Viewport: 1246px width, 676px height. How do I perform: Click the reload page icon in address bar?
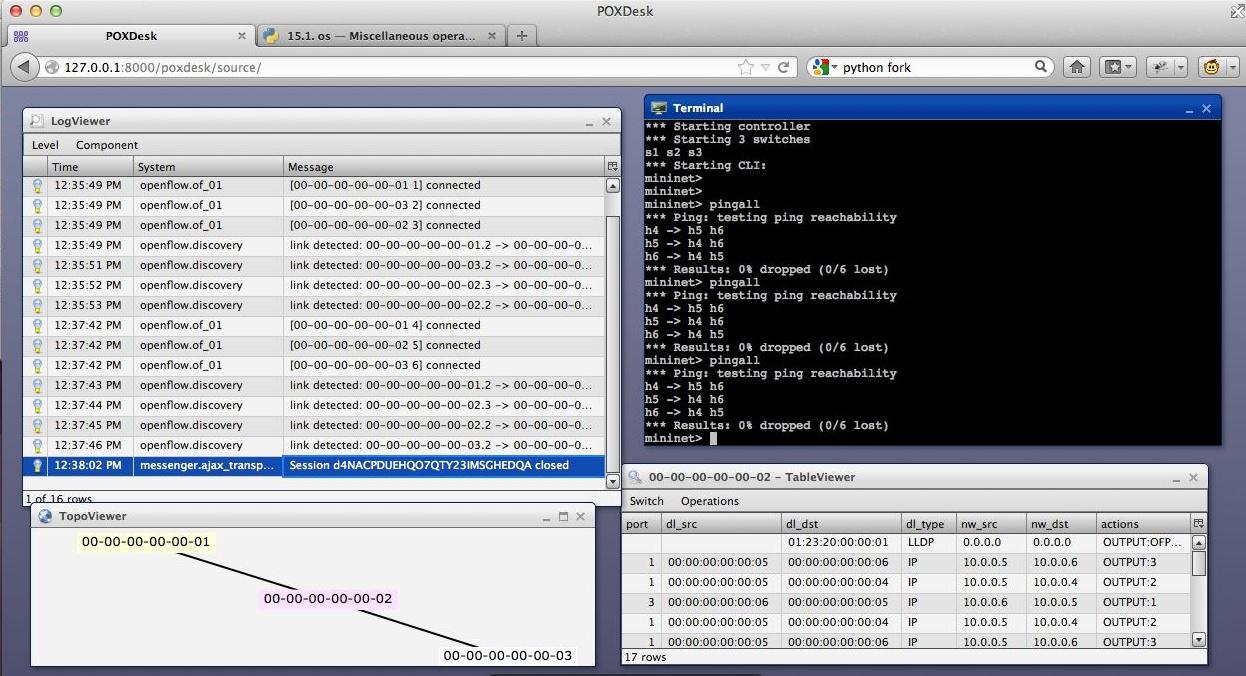pos(784,67)
